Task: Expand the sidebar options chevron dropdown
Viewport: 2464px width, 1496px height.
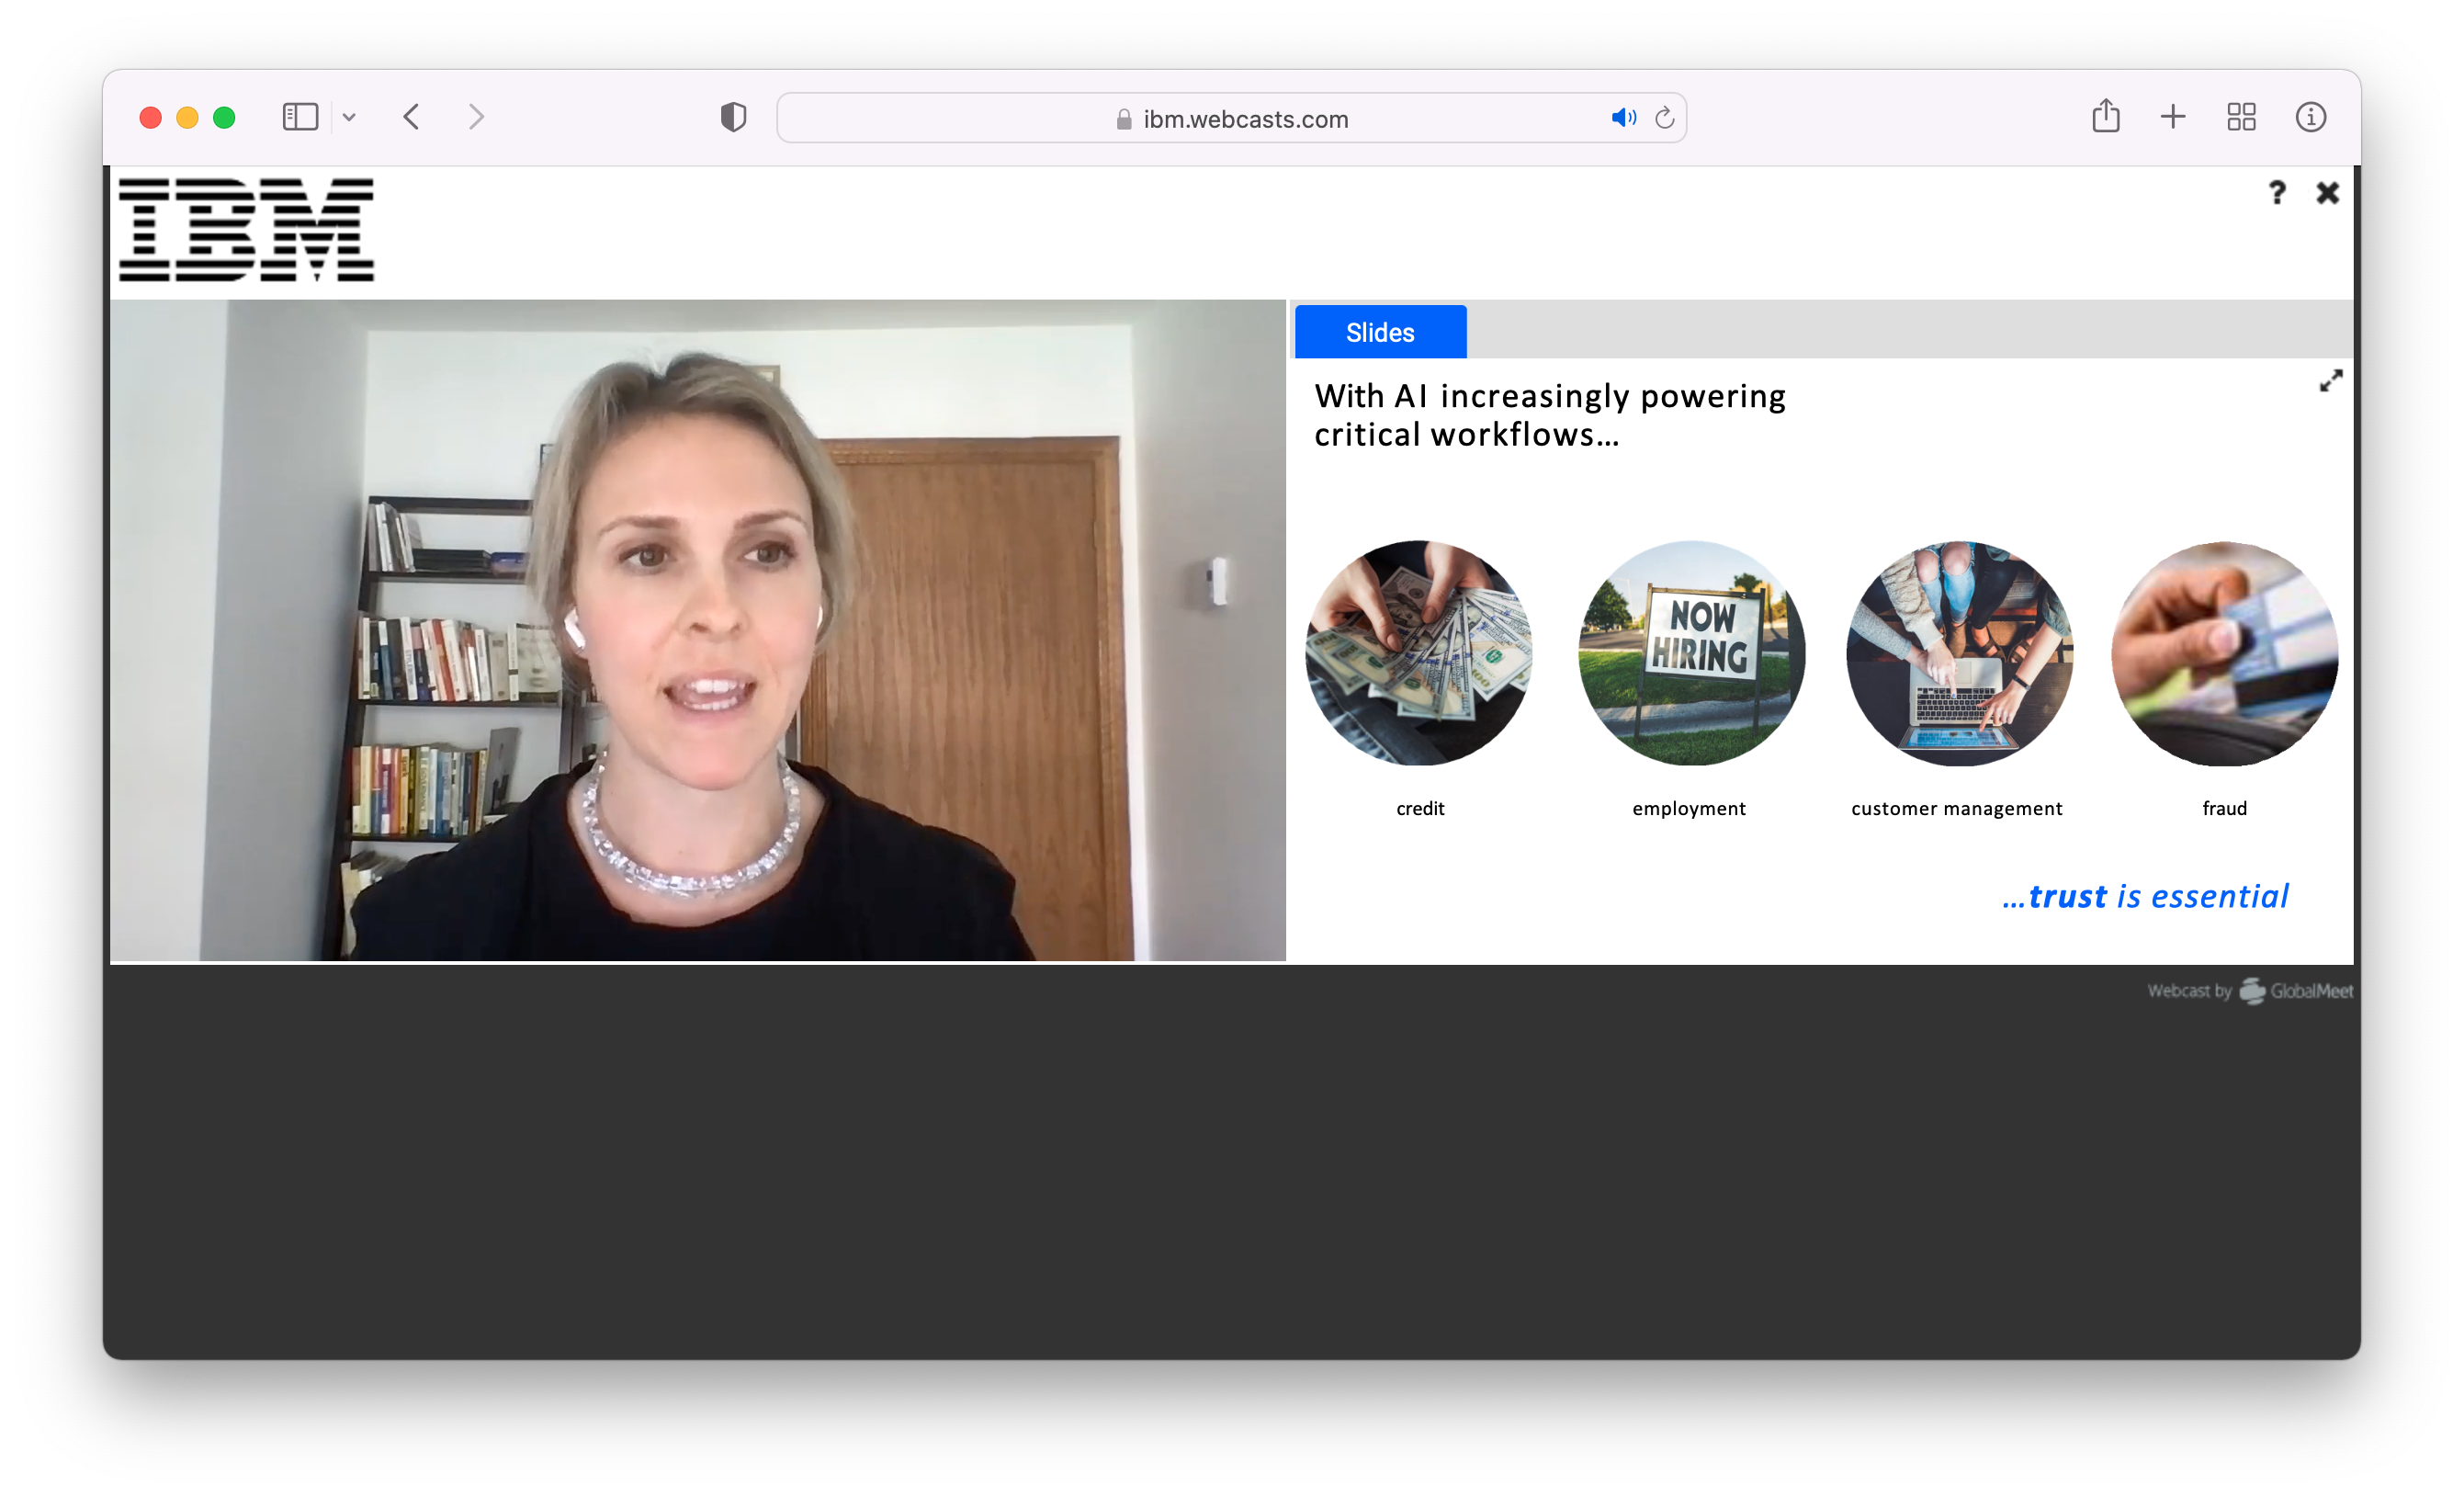Action: click(x=349, y=117)
